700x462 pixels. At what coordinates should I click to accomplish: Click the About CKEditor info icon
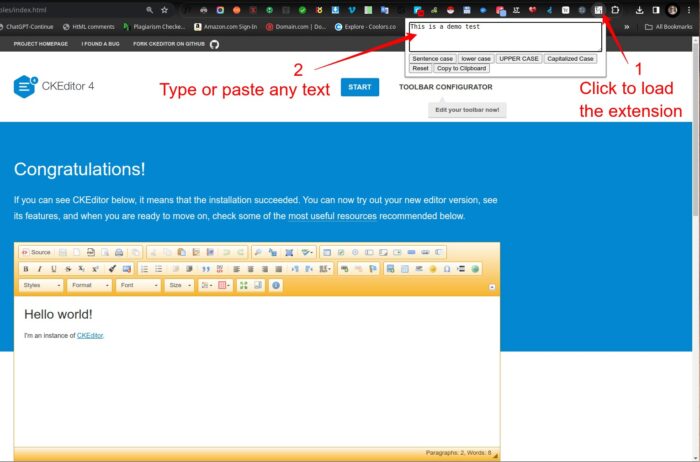(276, 285)
